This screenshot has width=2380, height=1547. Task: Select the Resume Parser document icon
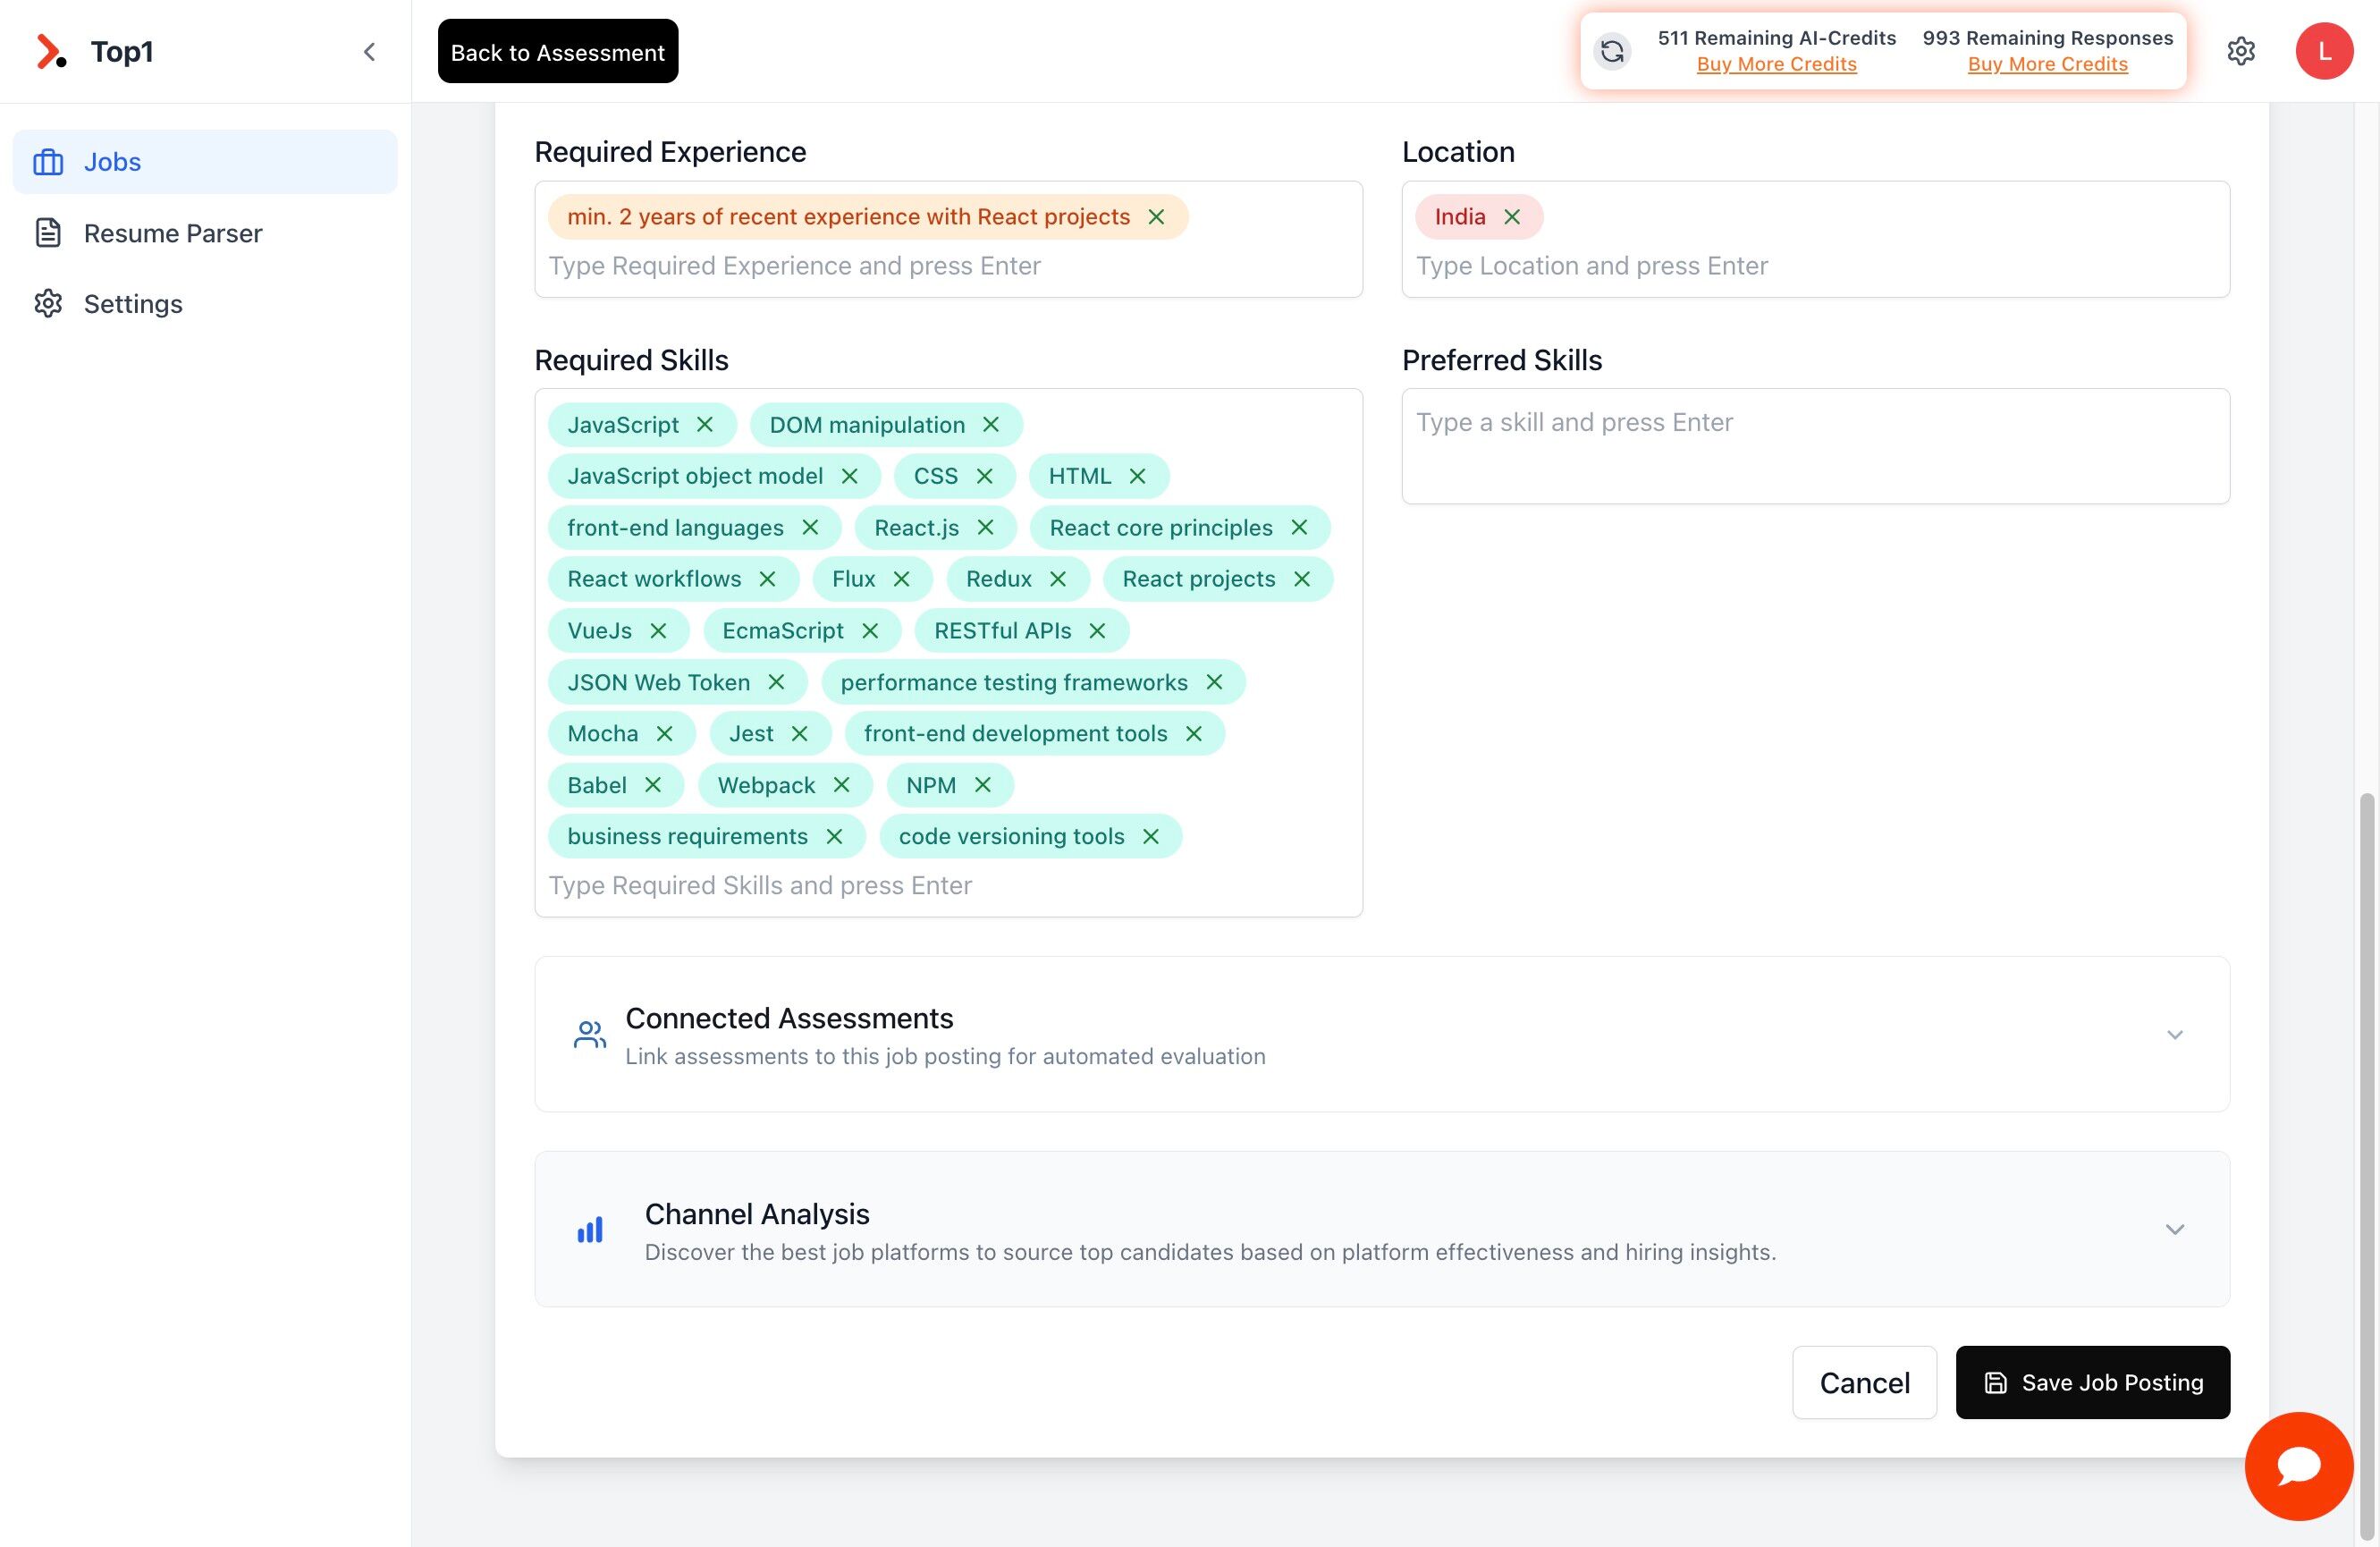coord(48,232)
